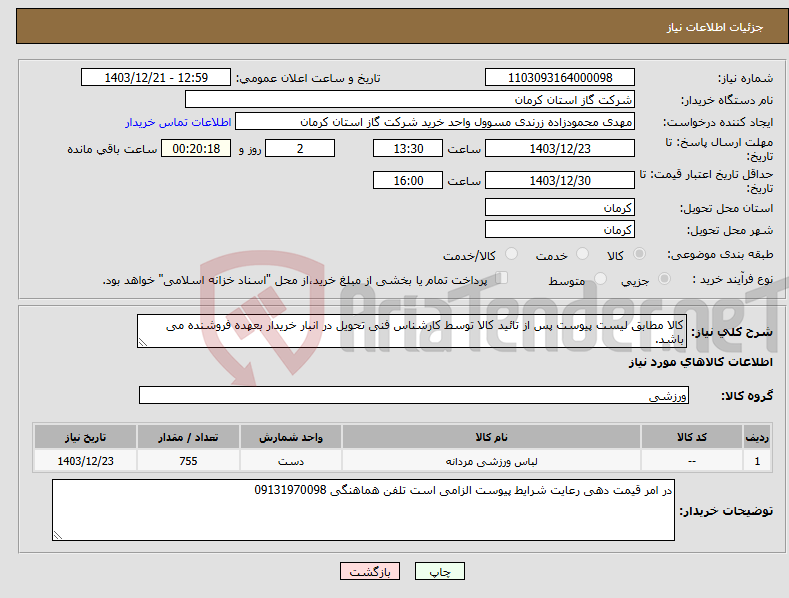
Task: Click the تاریخ نیاز column header
Action: [x=86, y=437]
